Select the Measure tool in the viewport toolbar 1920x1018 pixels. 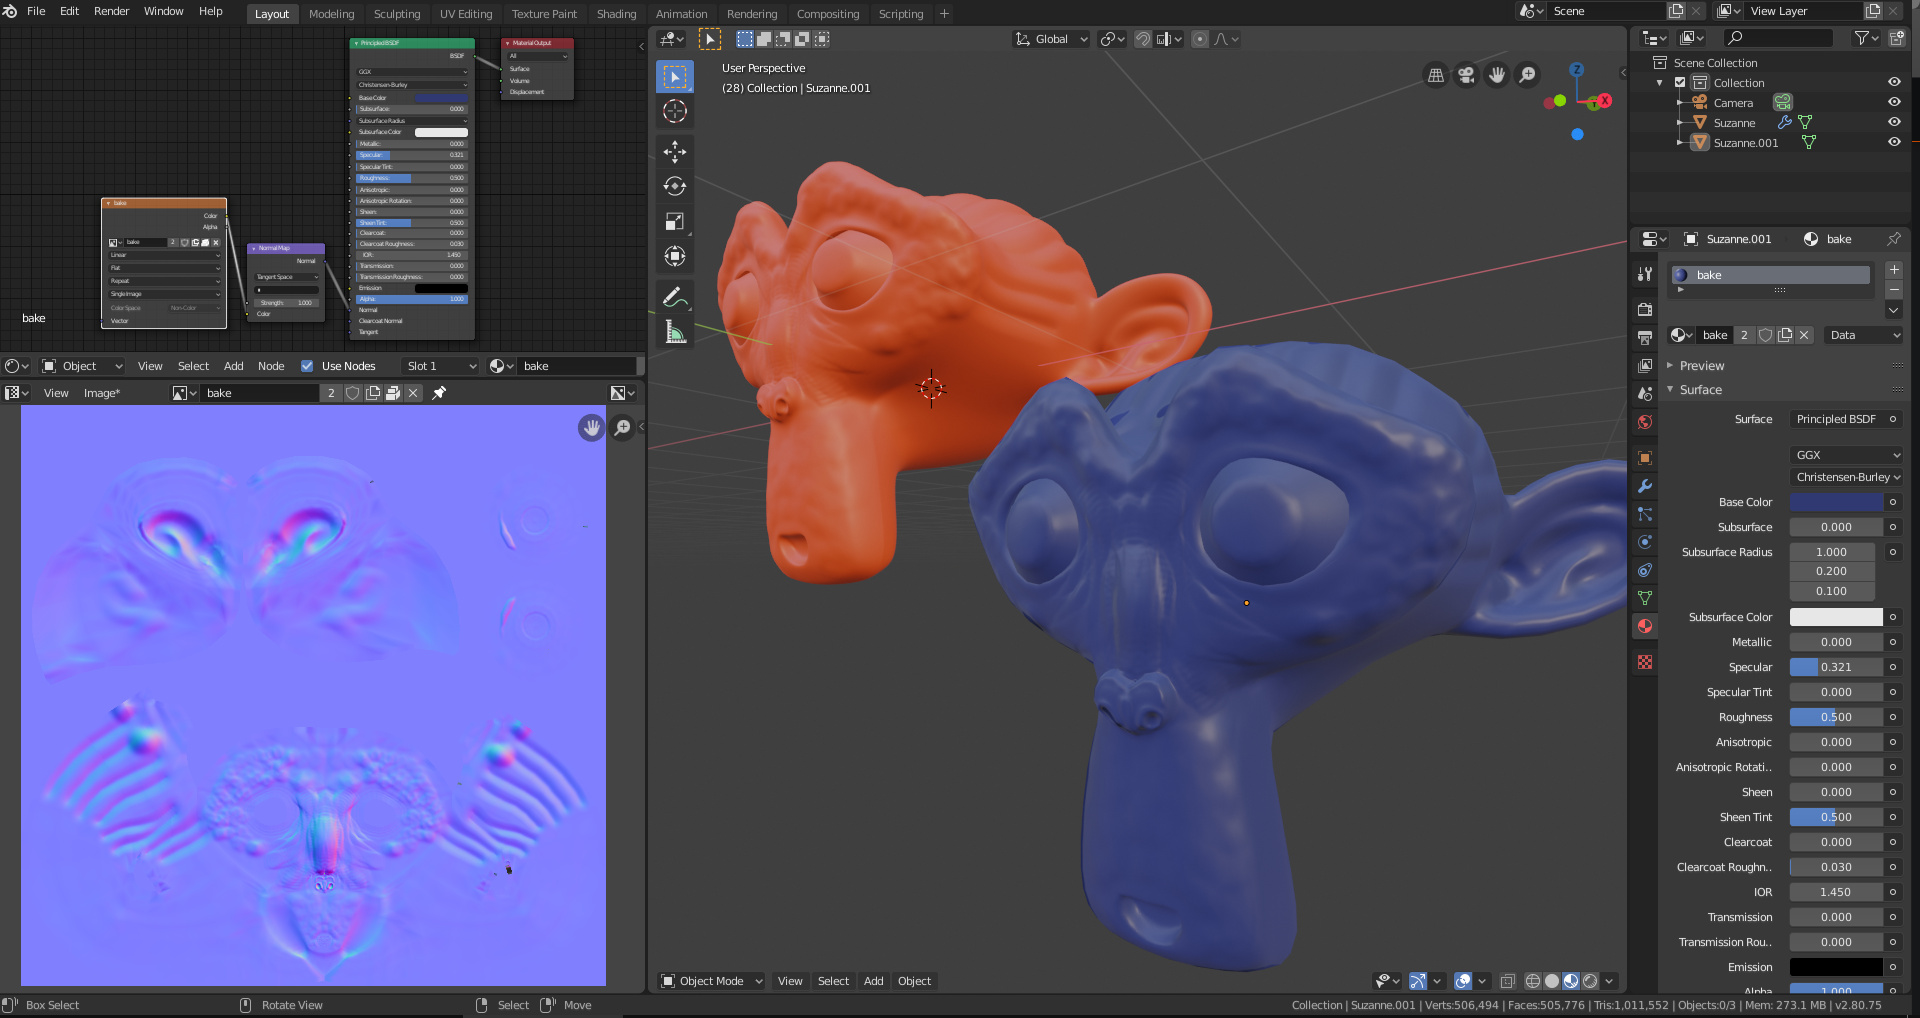pyautogui.click(x=675, y=331)
